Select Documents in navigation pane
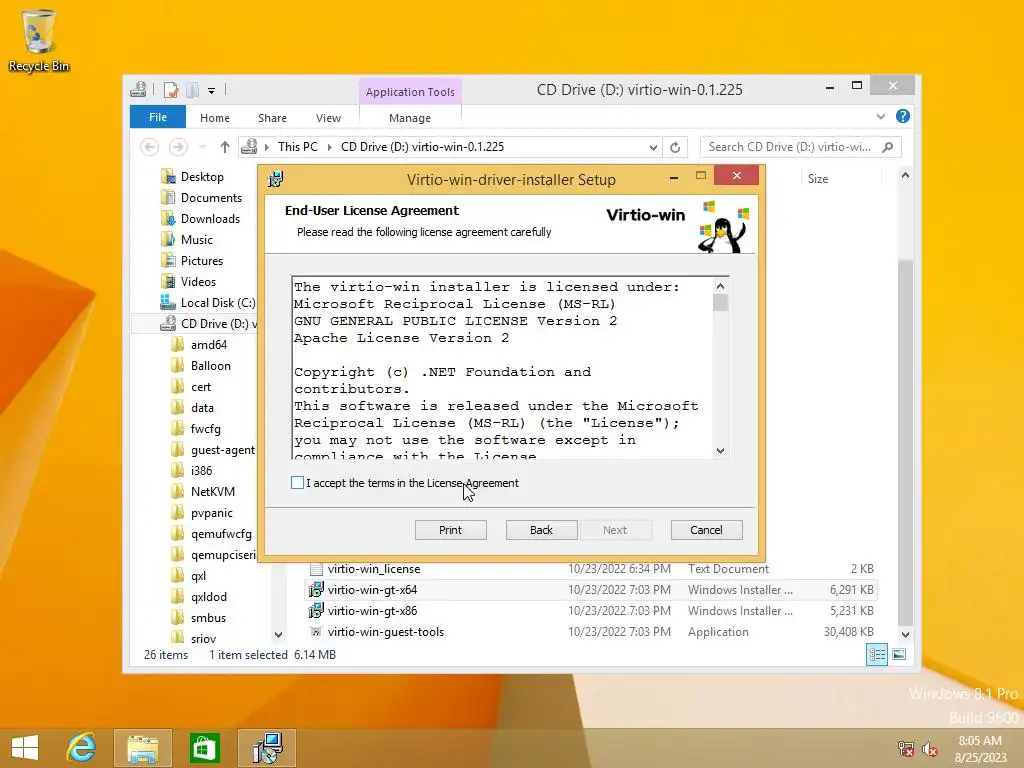Viewport: 1024px width, 768px height. 211,198
